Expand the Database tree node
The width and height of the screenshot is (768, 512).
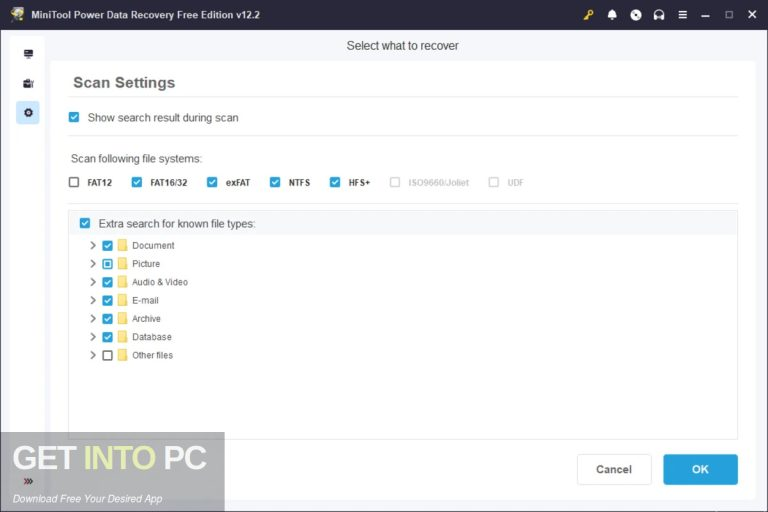tap(93, 337)
